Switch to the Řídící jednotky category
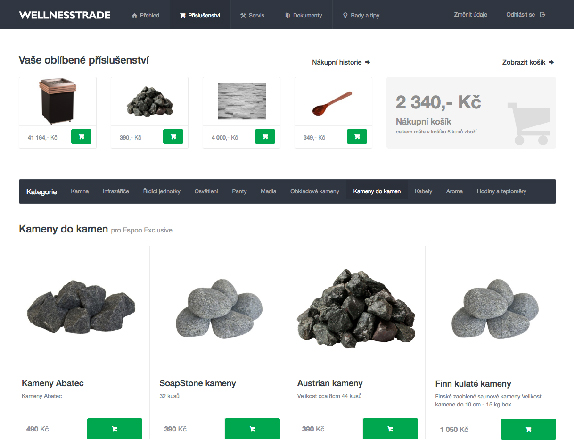This screenshot has height=447, width=574. [162, 191]
